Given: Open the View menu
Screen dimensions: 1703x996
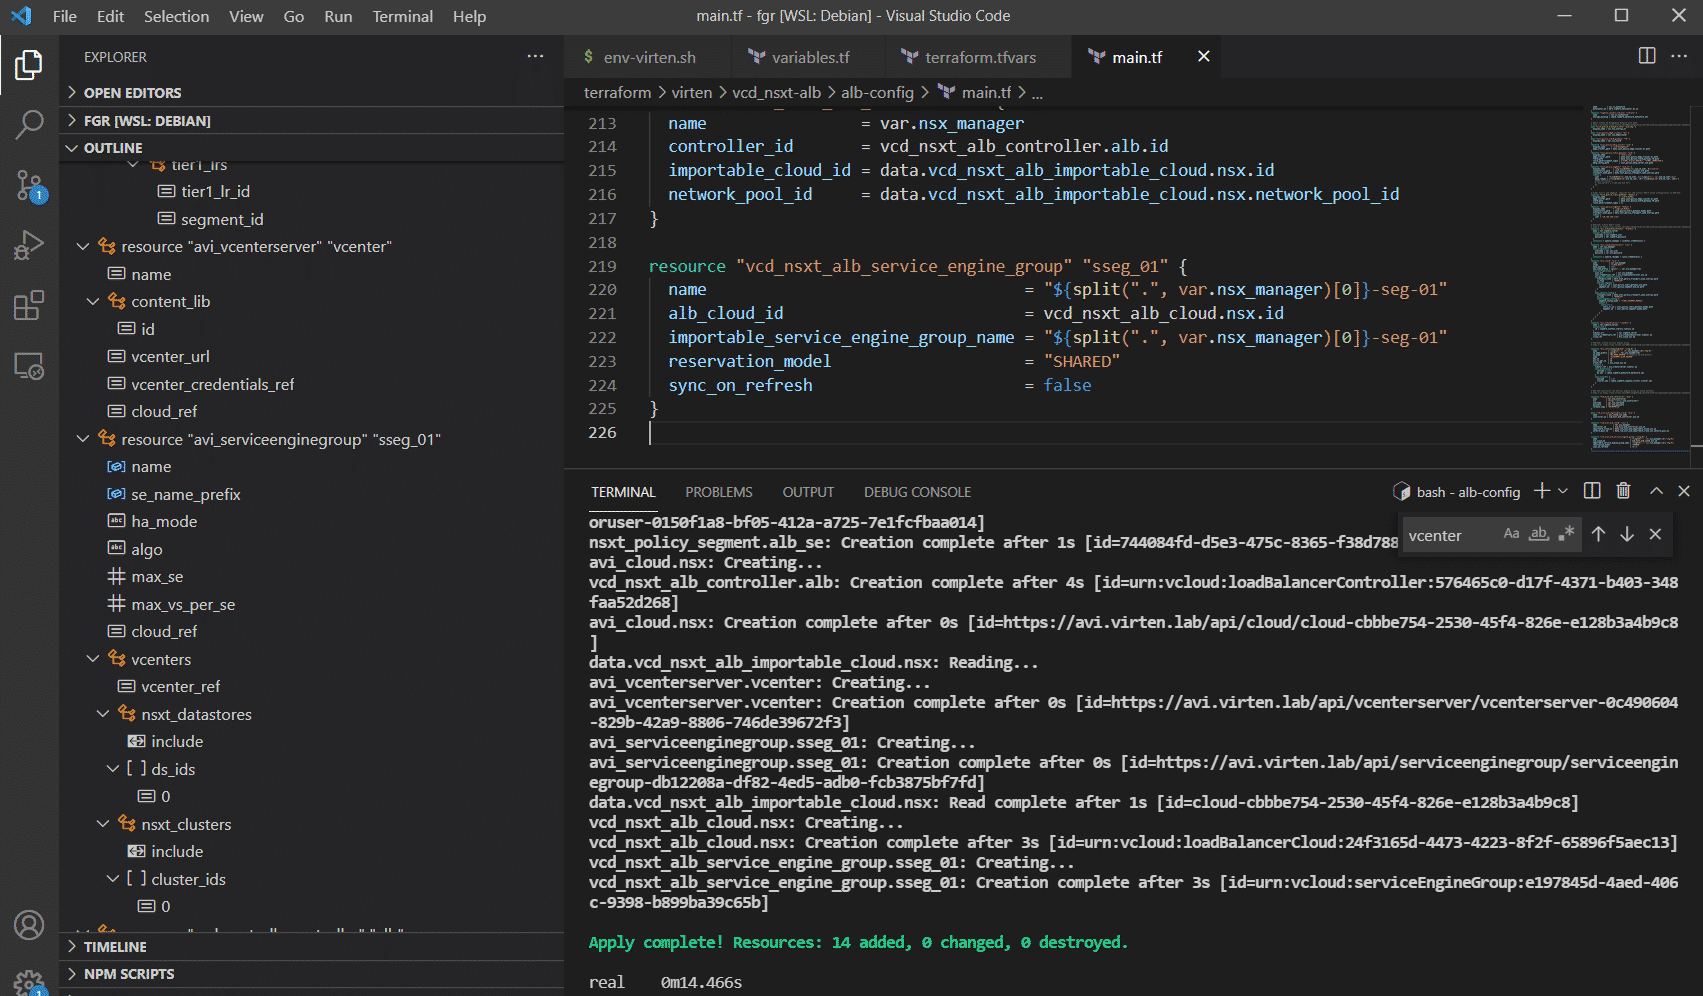Looking at the screenshot, I should [x=246, y=16].
